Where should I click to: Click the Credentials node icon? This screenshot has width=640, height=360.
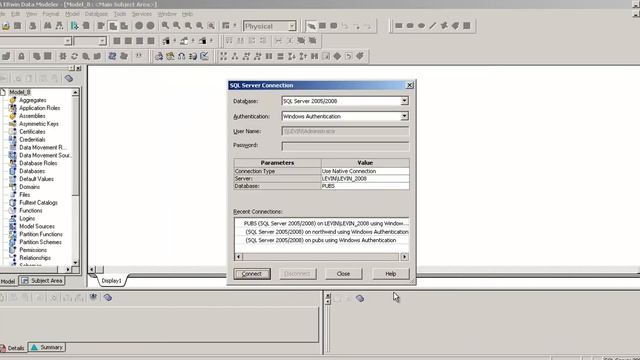point(13,139)
